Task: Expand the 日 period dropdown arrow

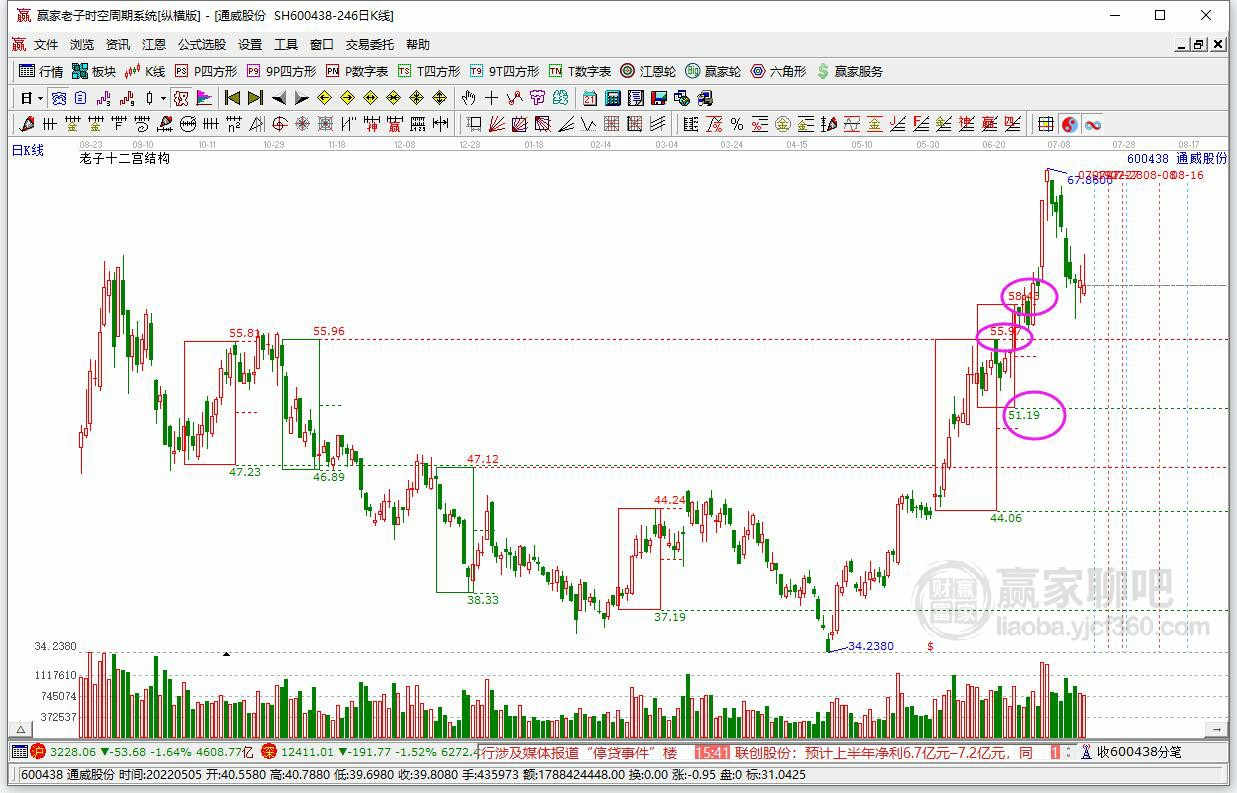Action: (x=40, y=98)
